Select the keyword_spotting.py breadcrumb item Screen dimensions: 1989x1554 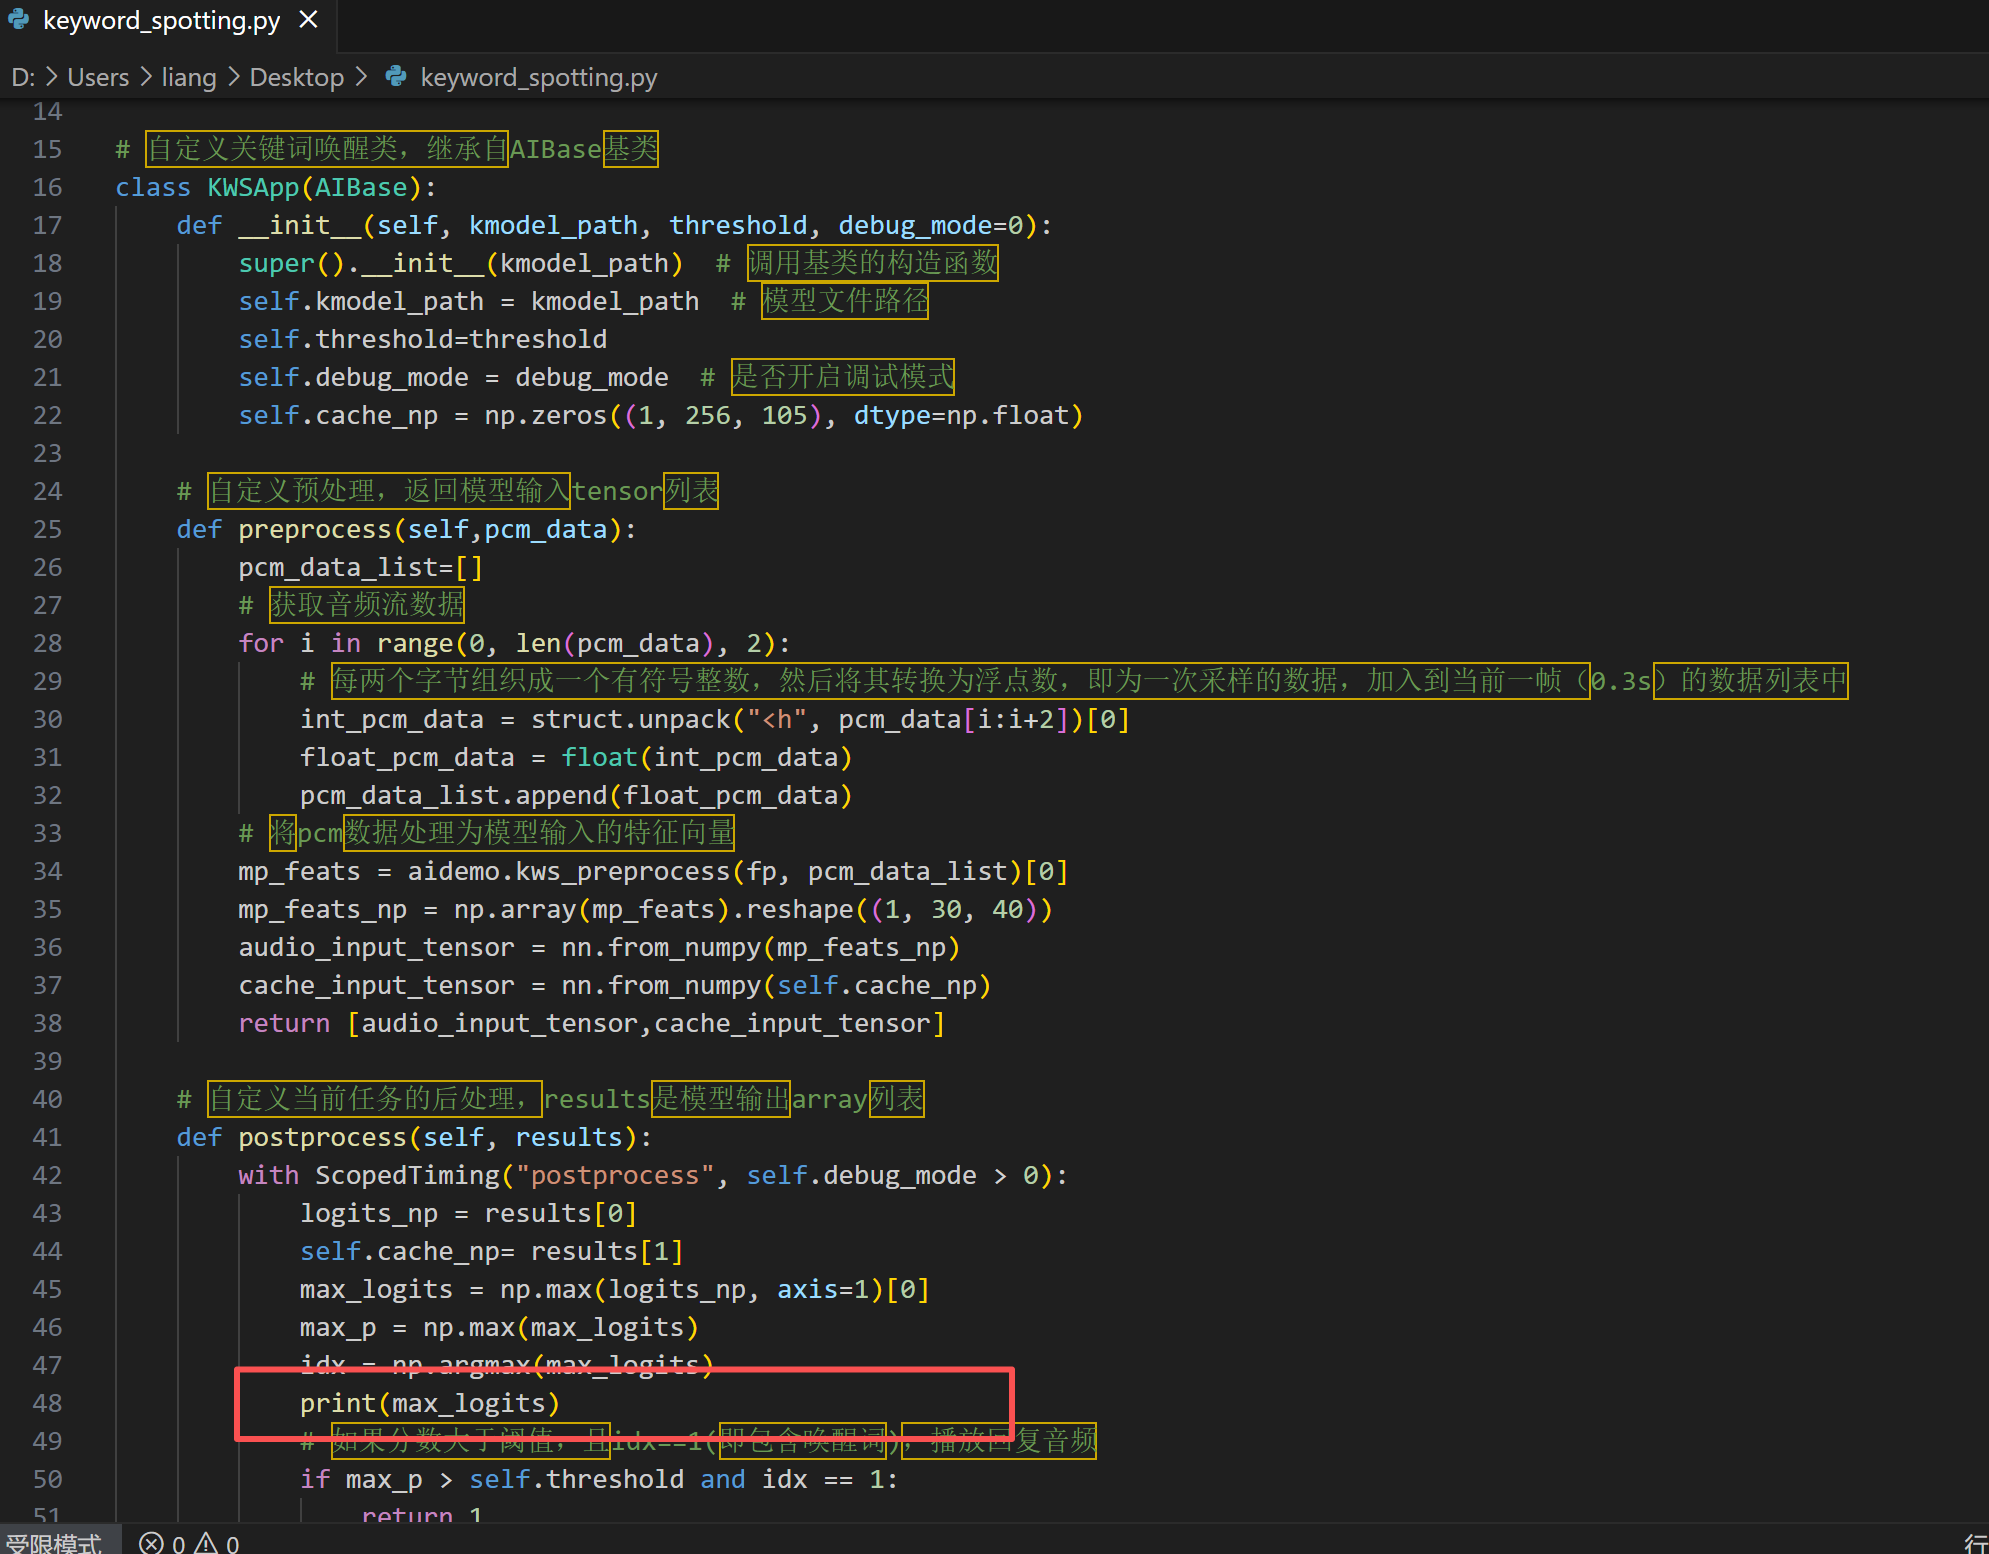(538, 77)
